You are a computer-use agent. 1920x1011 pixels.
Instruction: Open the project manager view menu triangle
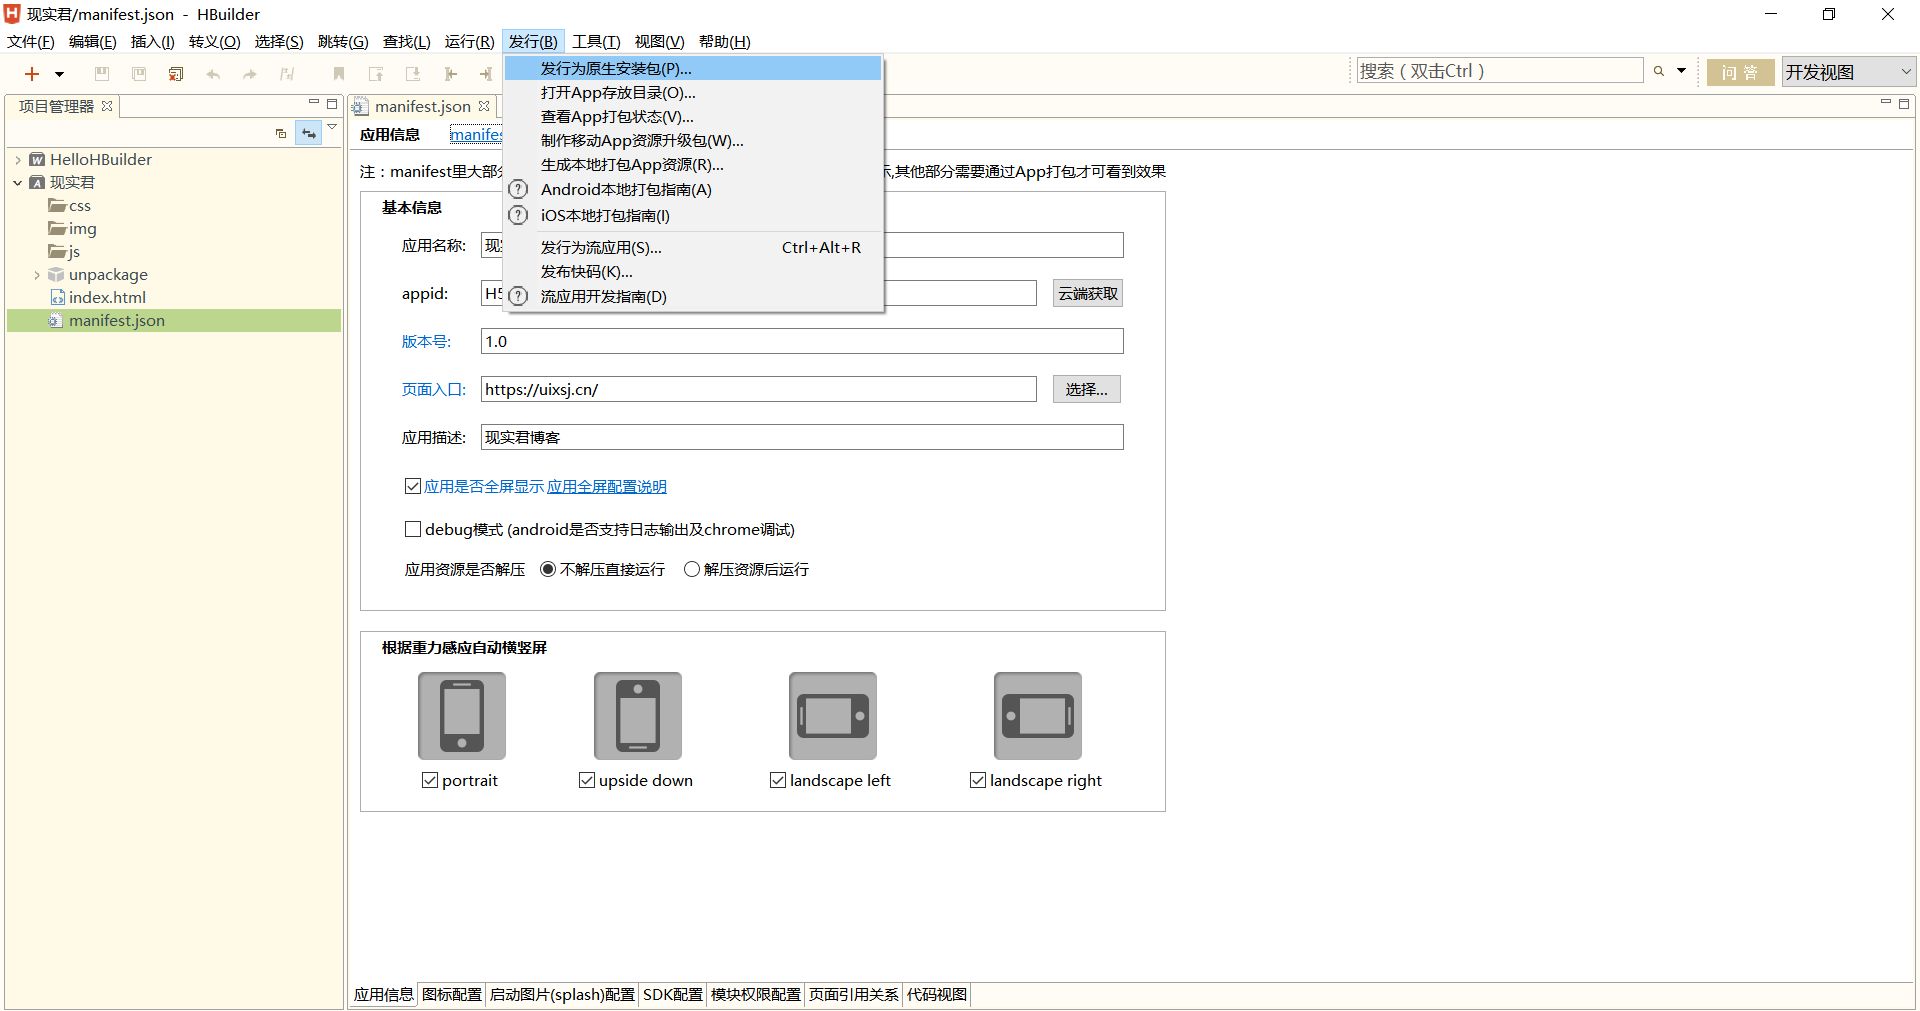coord(332,127)
